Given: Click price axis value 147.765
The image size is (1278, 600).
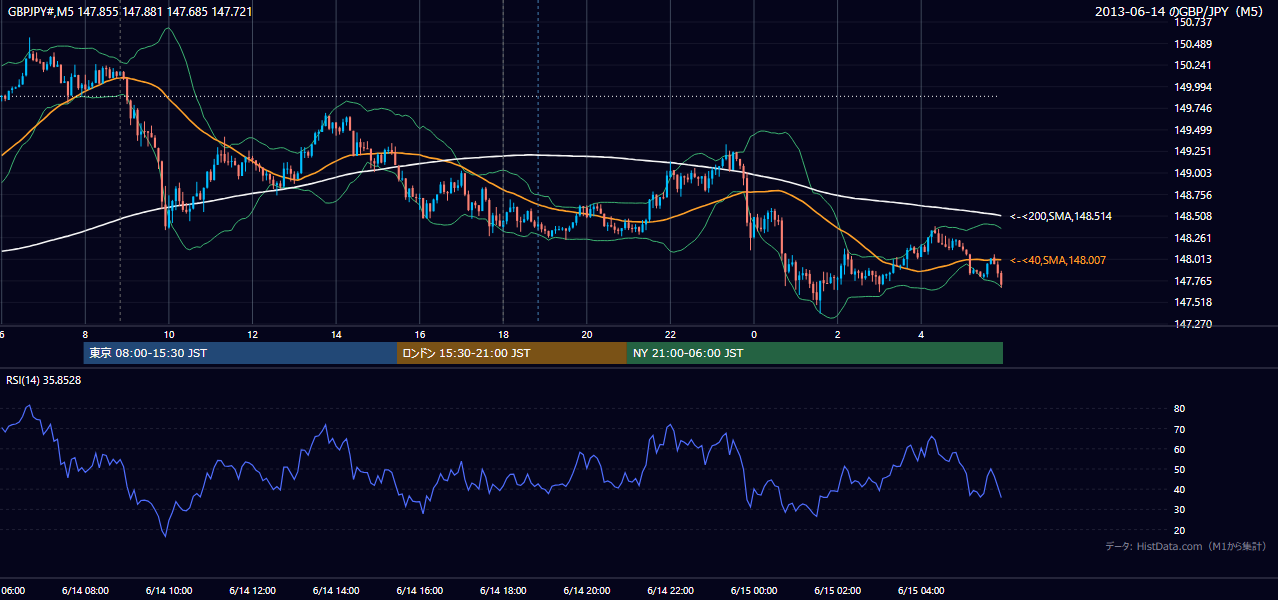Looking at the screenshot, I should tap(1193, 281).
